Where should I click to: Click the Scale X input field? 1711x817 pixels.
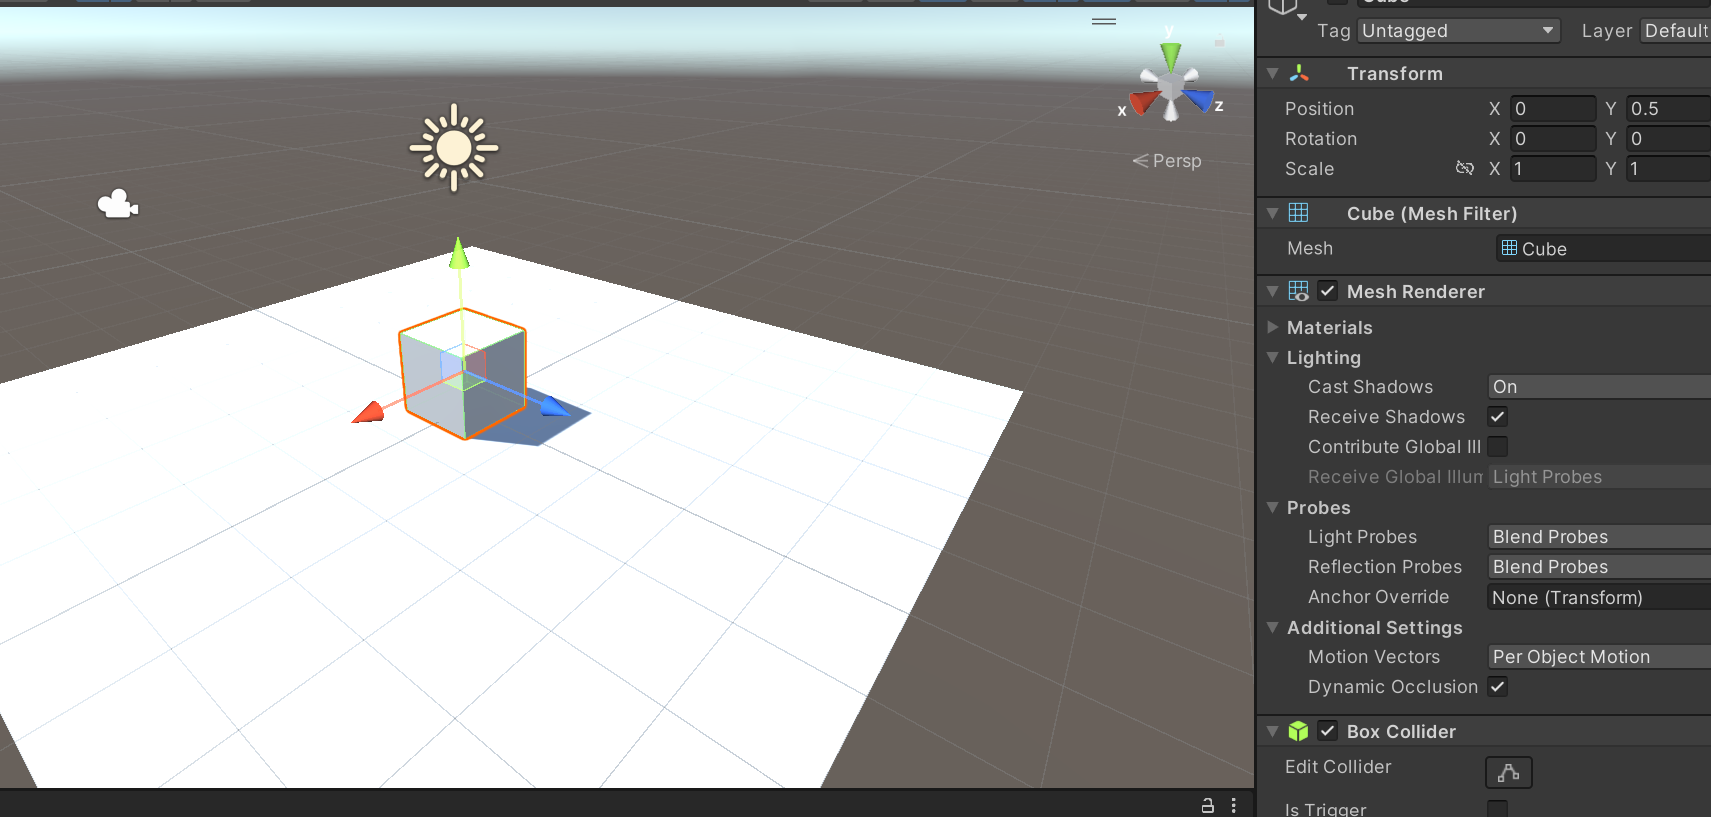[1553, 169]
